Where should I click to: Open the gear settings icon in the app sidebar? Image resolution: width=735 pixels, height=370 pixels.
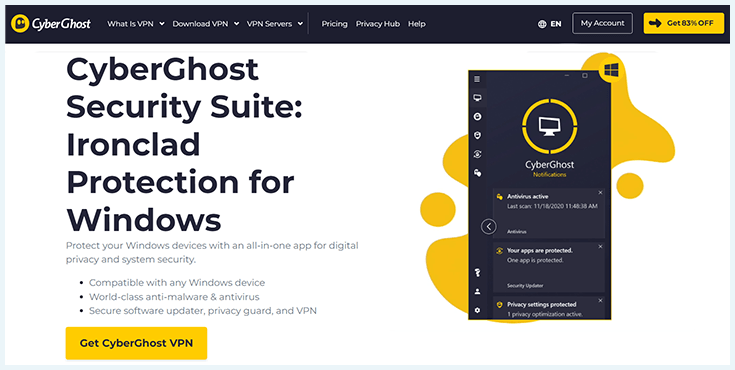[477, 310]
